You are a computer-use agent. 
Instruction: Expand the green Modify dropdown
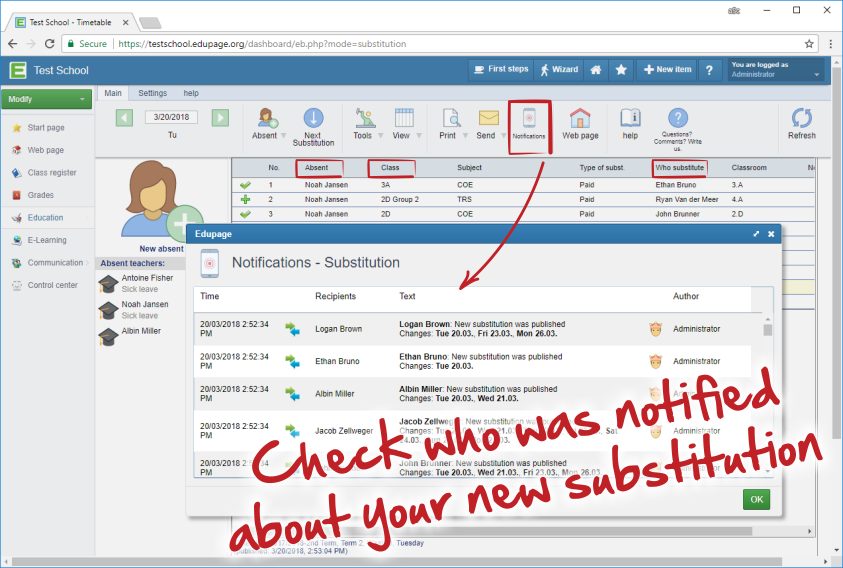click(x=47, y=100)
